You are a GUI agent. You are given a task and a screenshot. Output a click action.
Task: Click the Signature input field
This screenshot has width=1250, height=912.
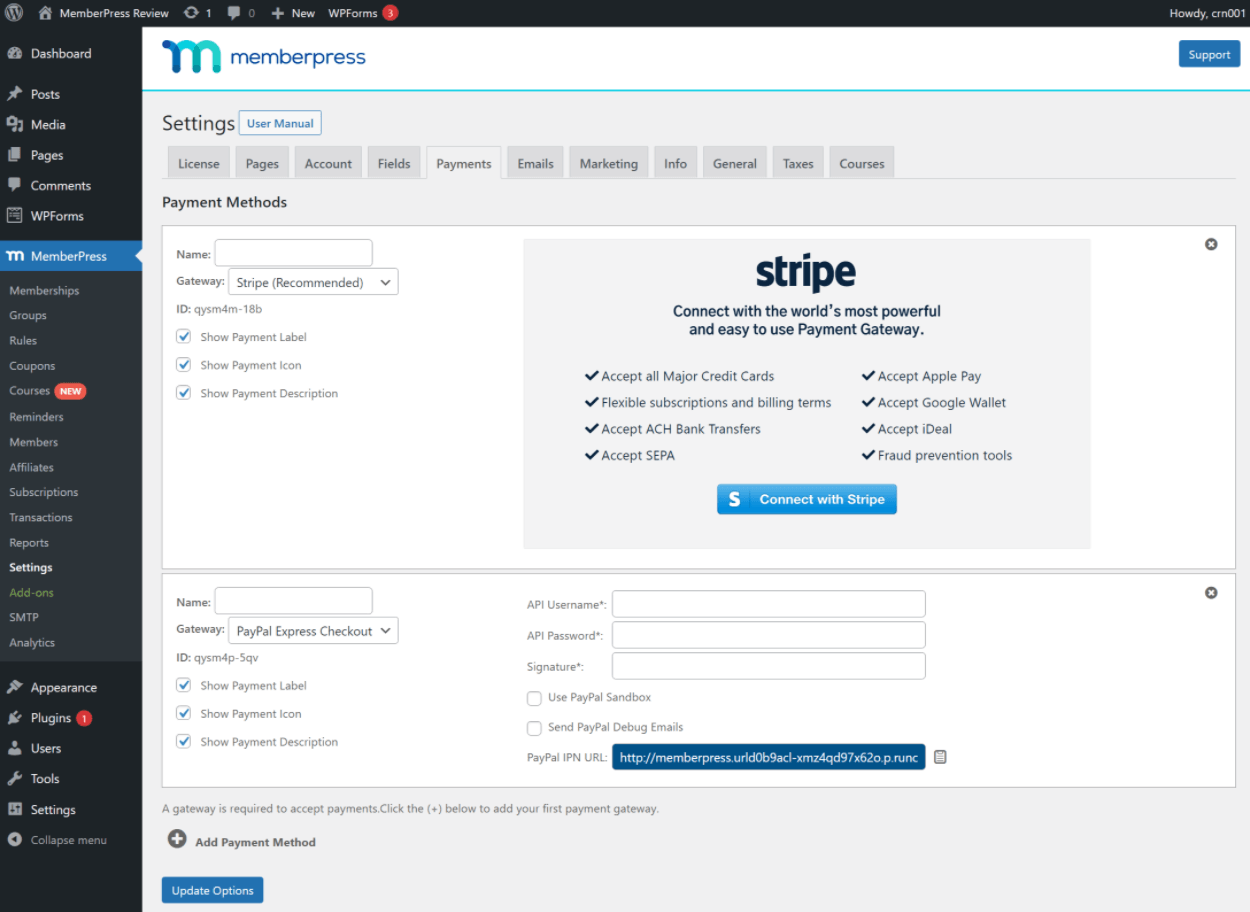click(768, 666)
